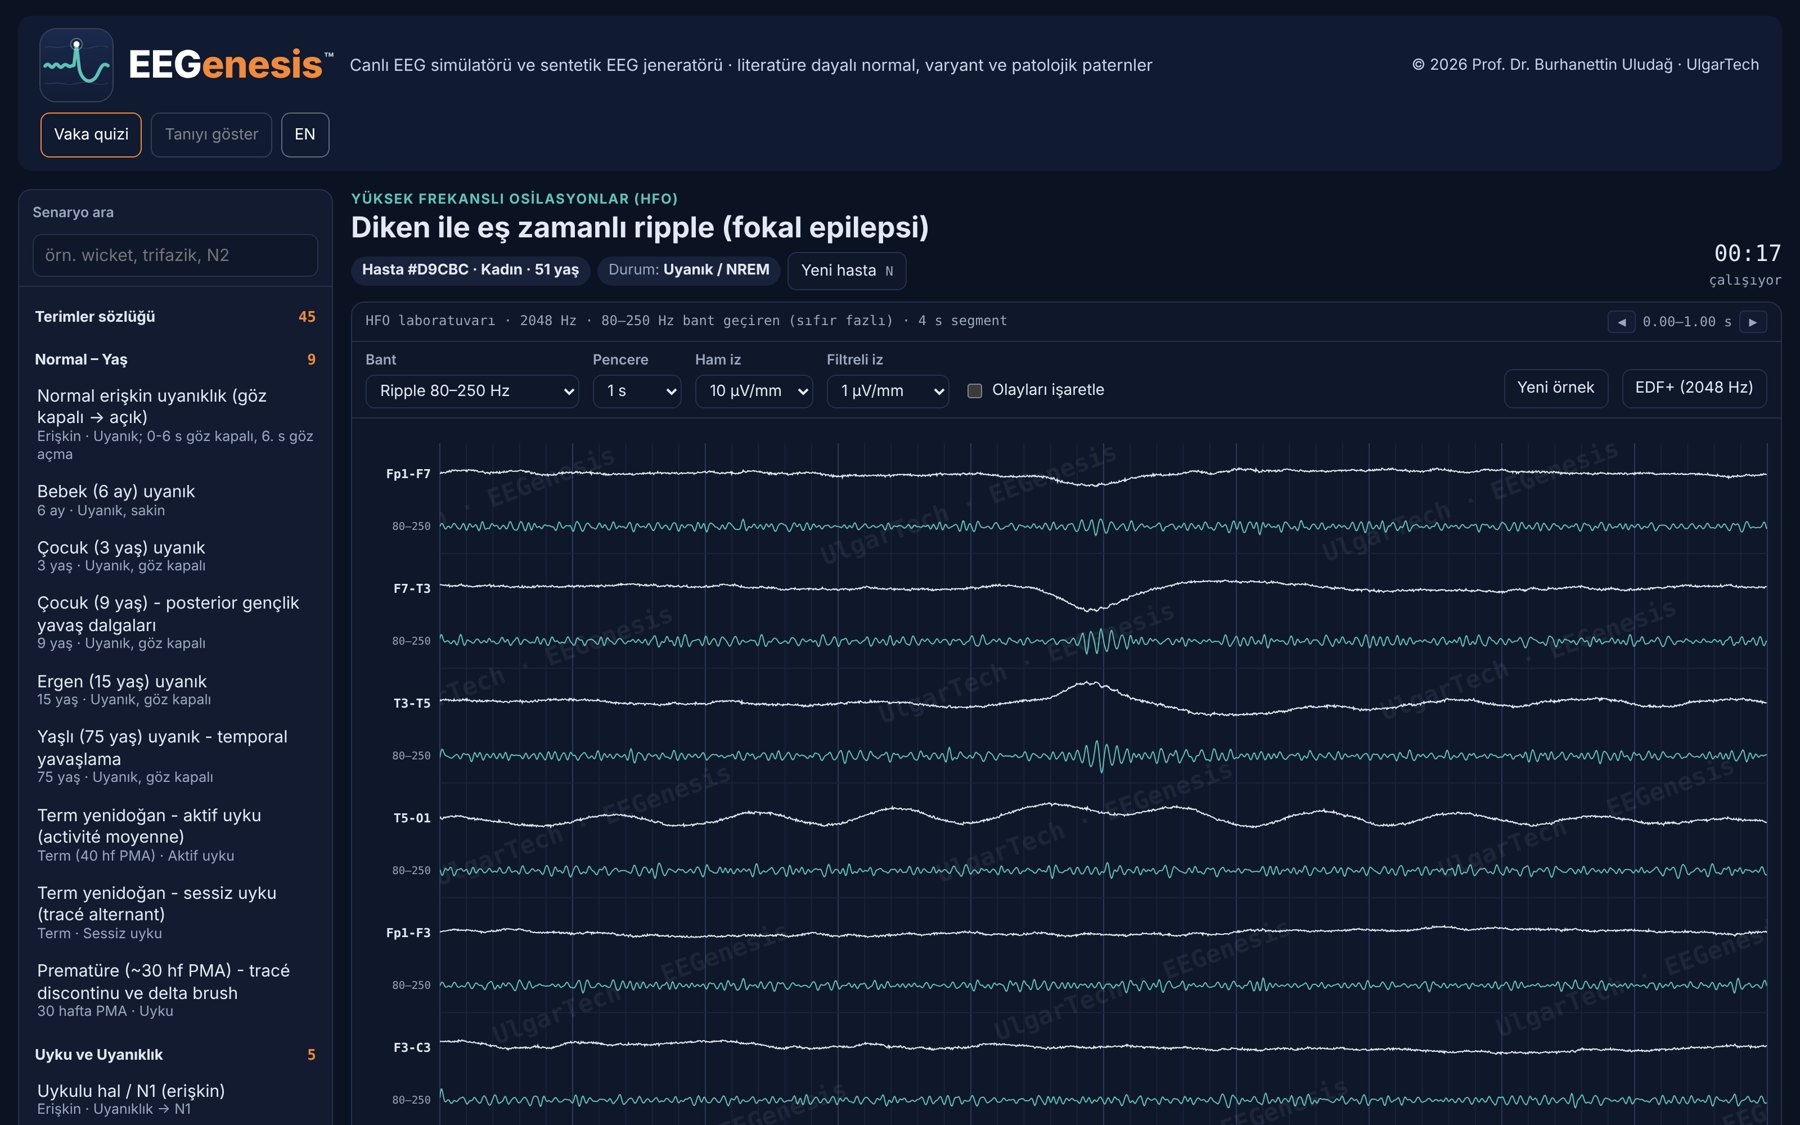Viewport: 1800px width, 1125px height.
Task: Focus the 'Senaryo ara' search field
Action: [175, 255]
